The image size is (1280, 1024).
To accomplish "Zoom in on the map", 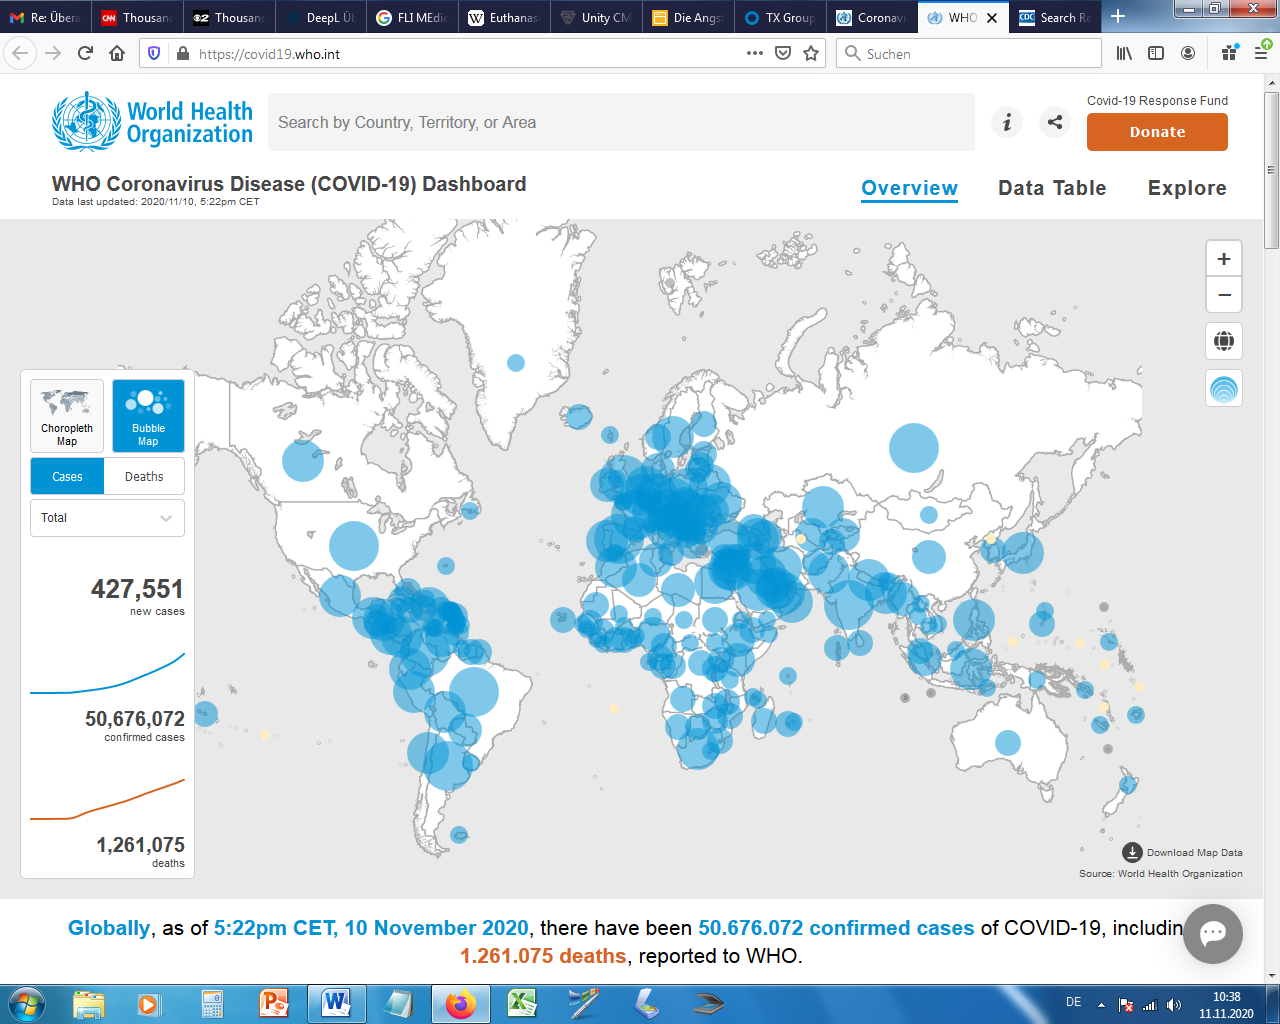I will pos(1223,257).
